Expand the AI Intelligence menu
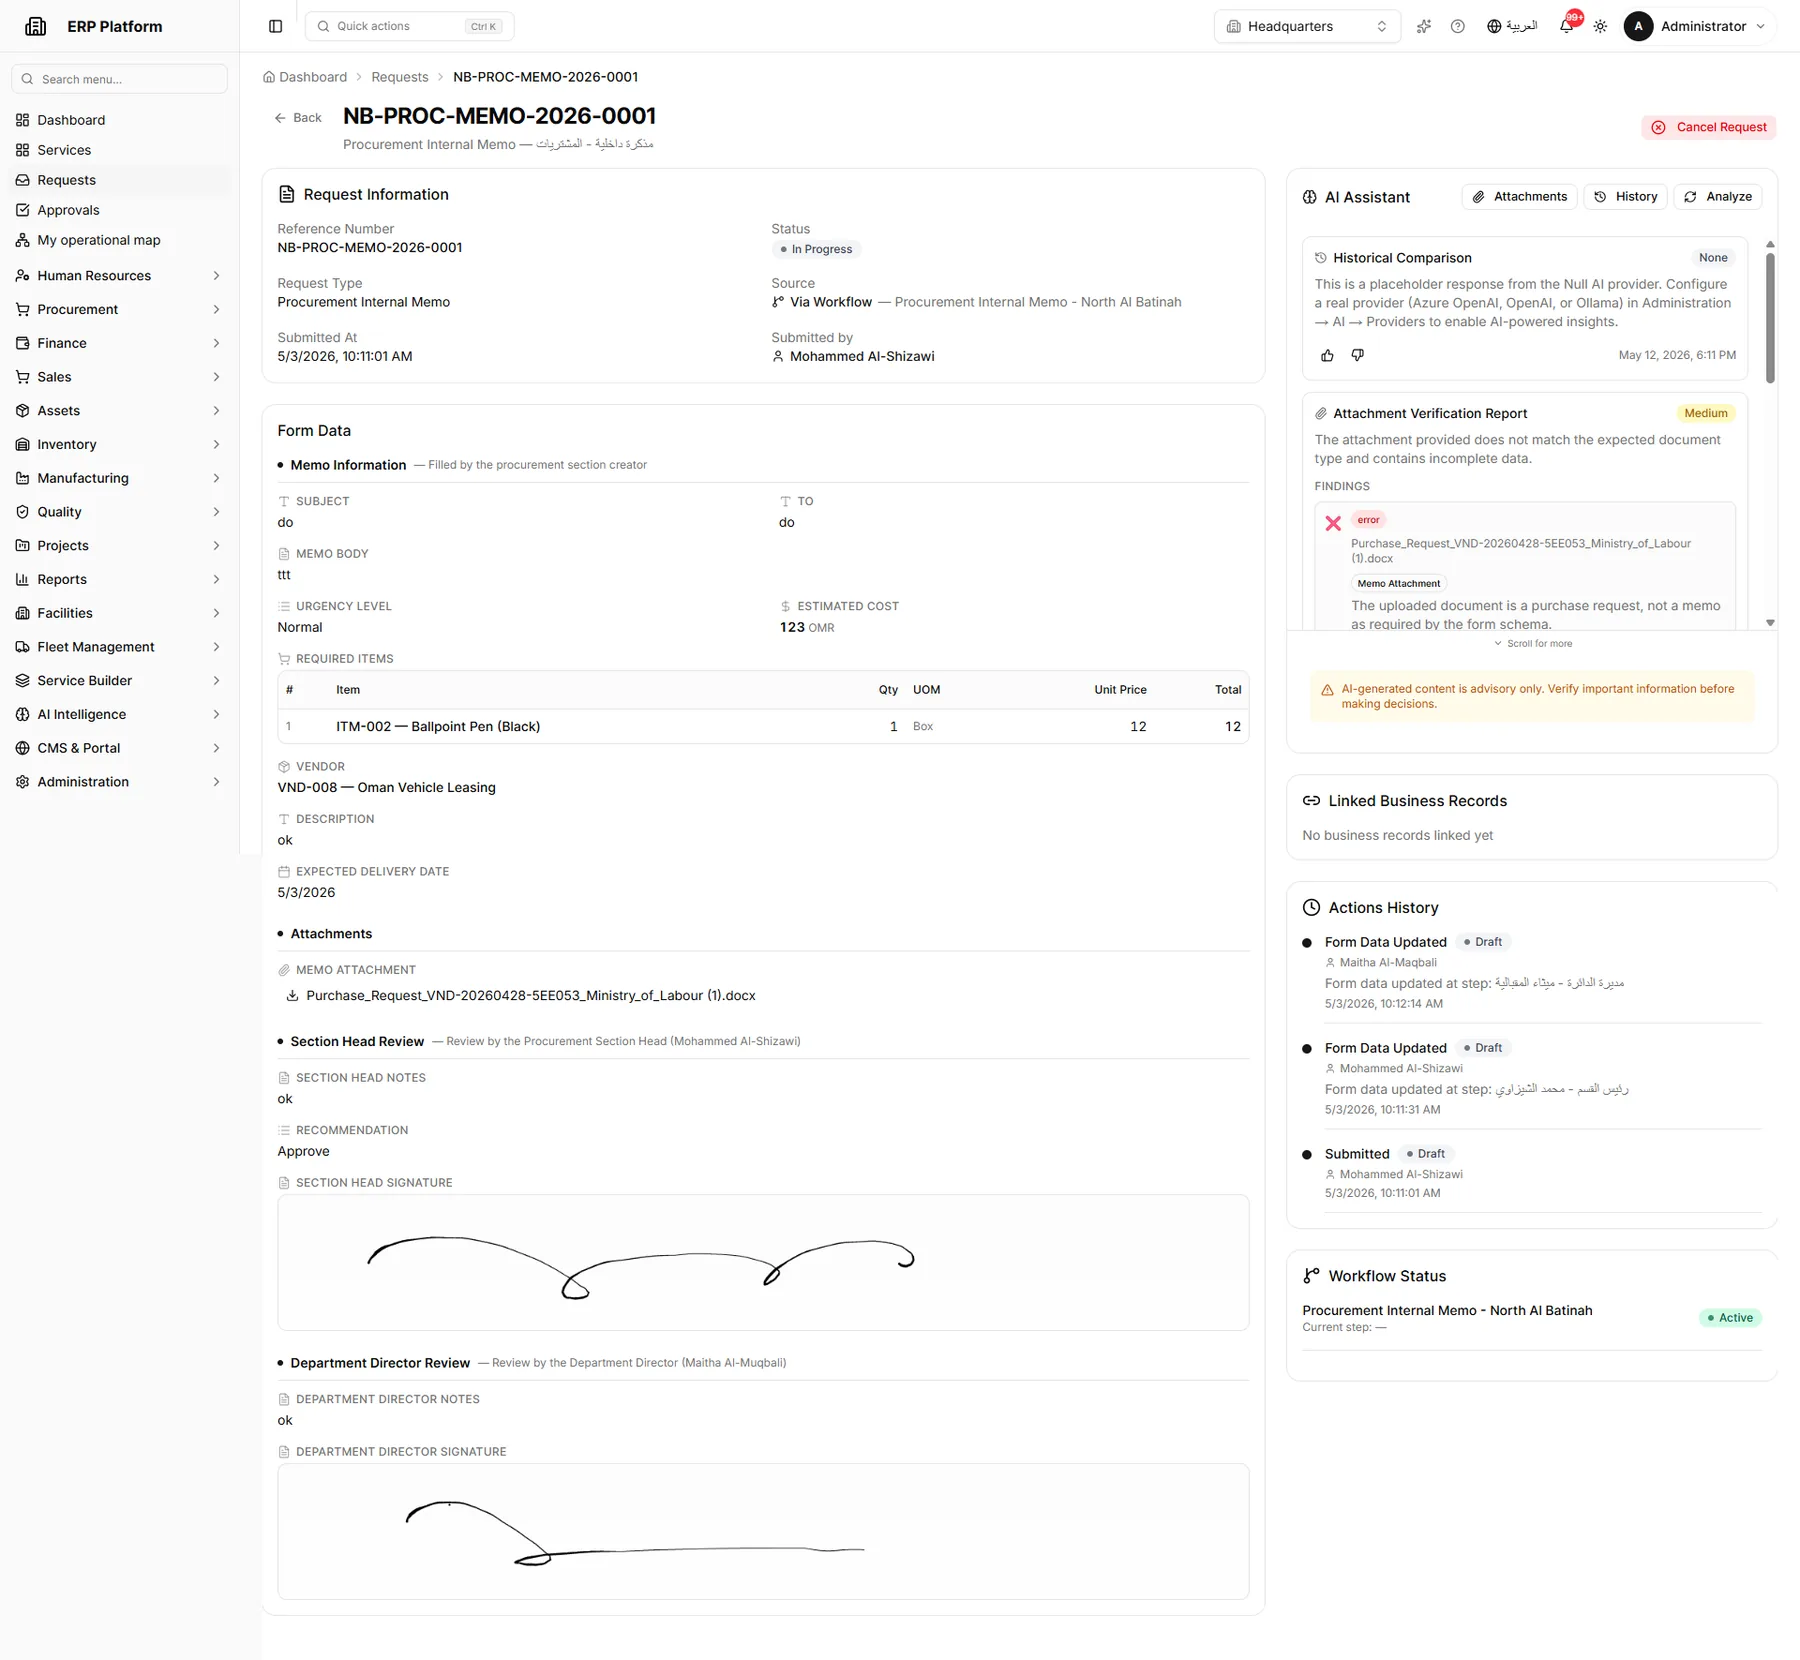This screenshot has width=1800, height=1660. (x=119, y=715)
